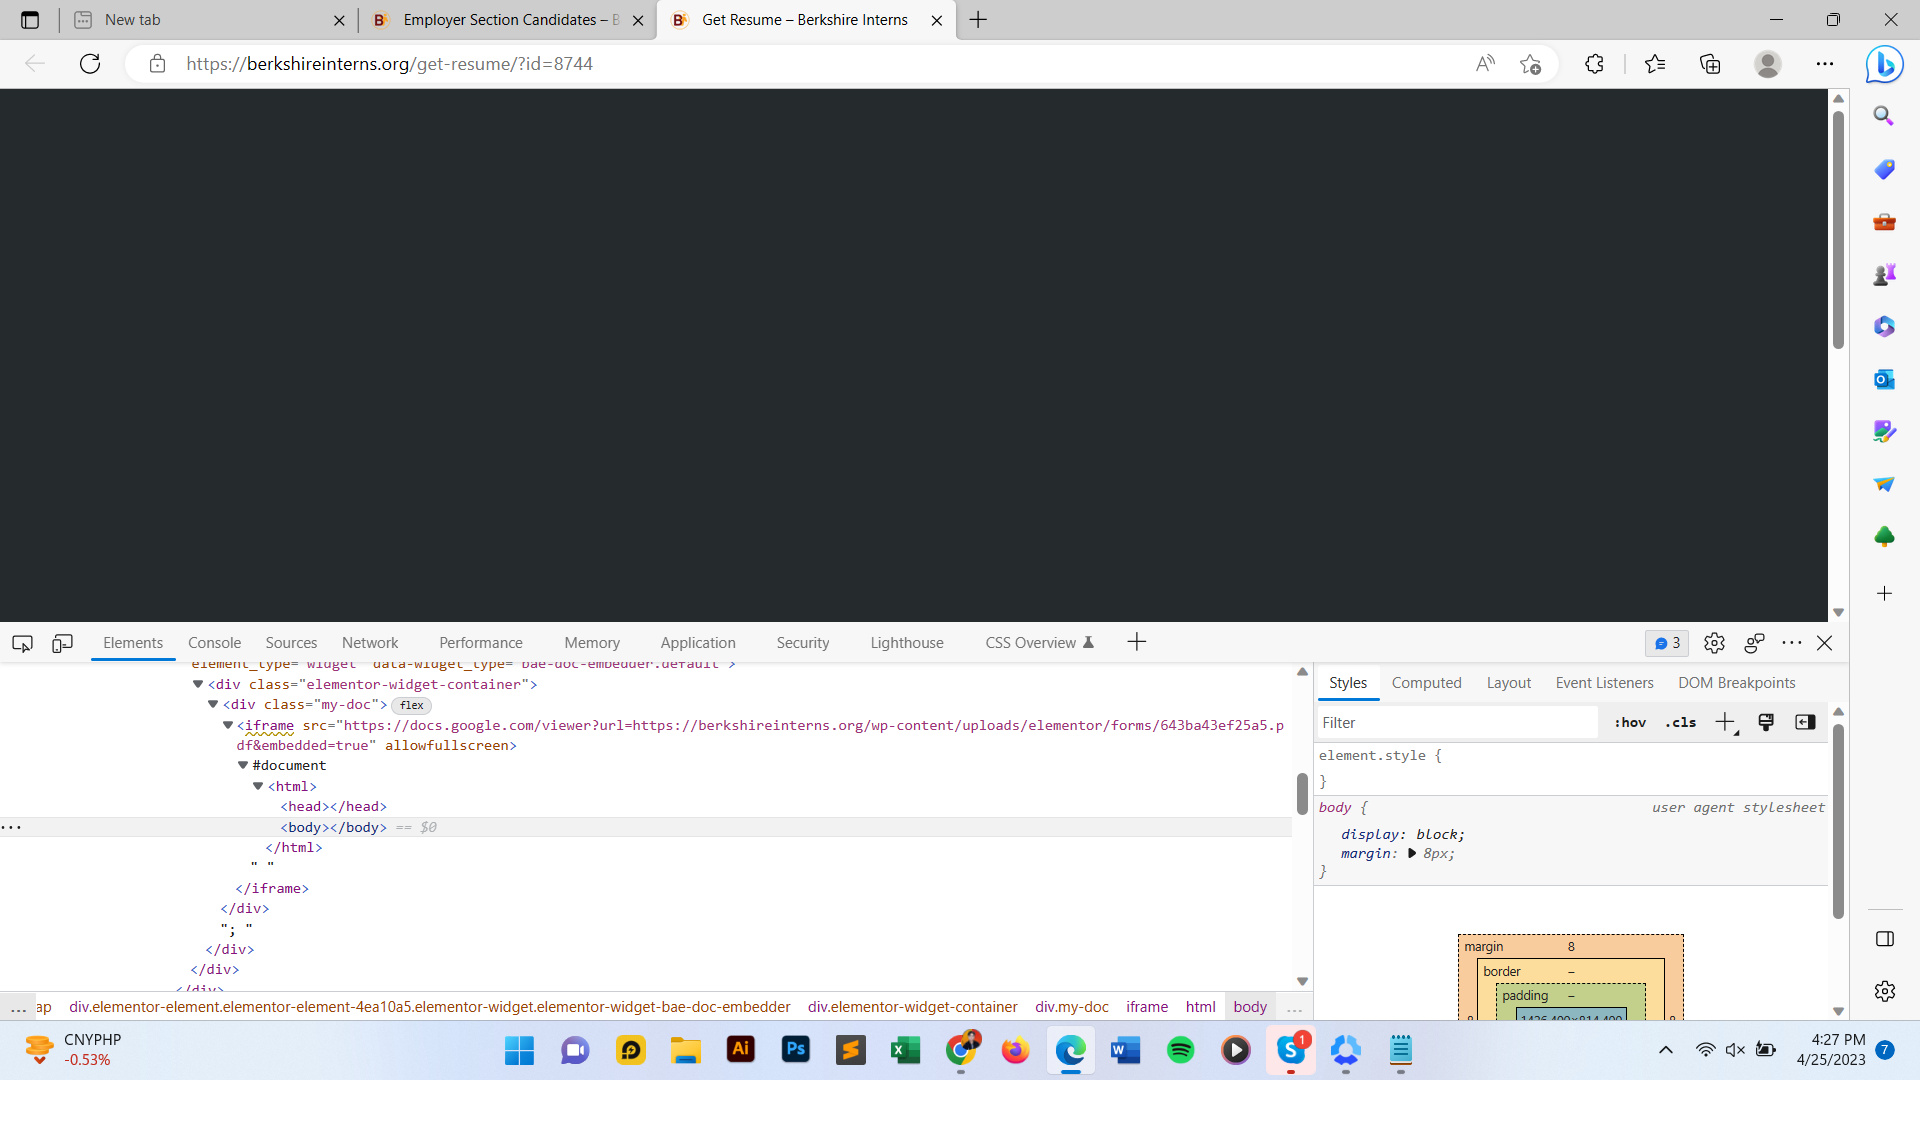The width and height of the screenshot is (1920, 1141).
Task: Click html in the breadcrumb bar
Action: coord(1200,1007)
